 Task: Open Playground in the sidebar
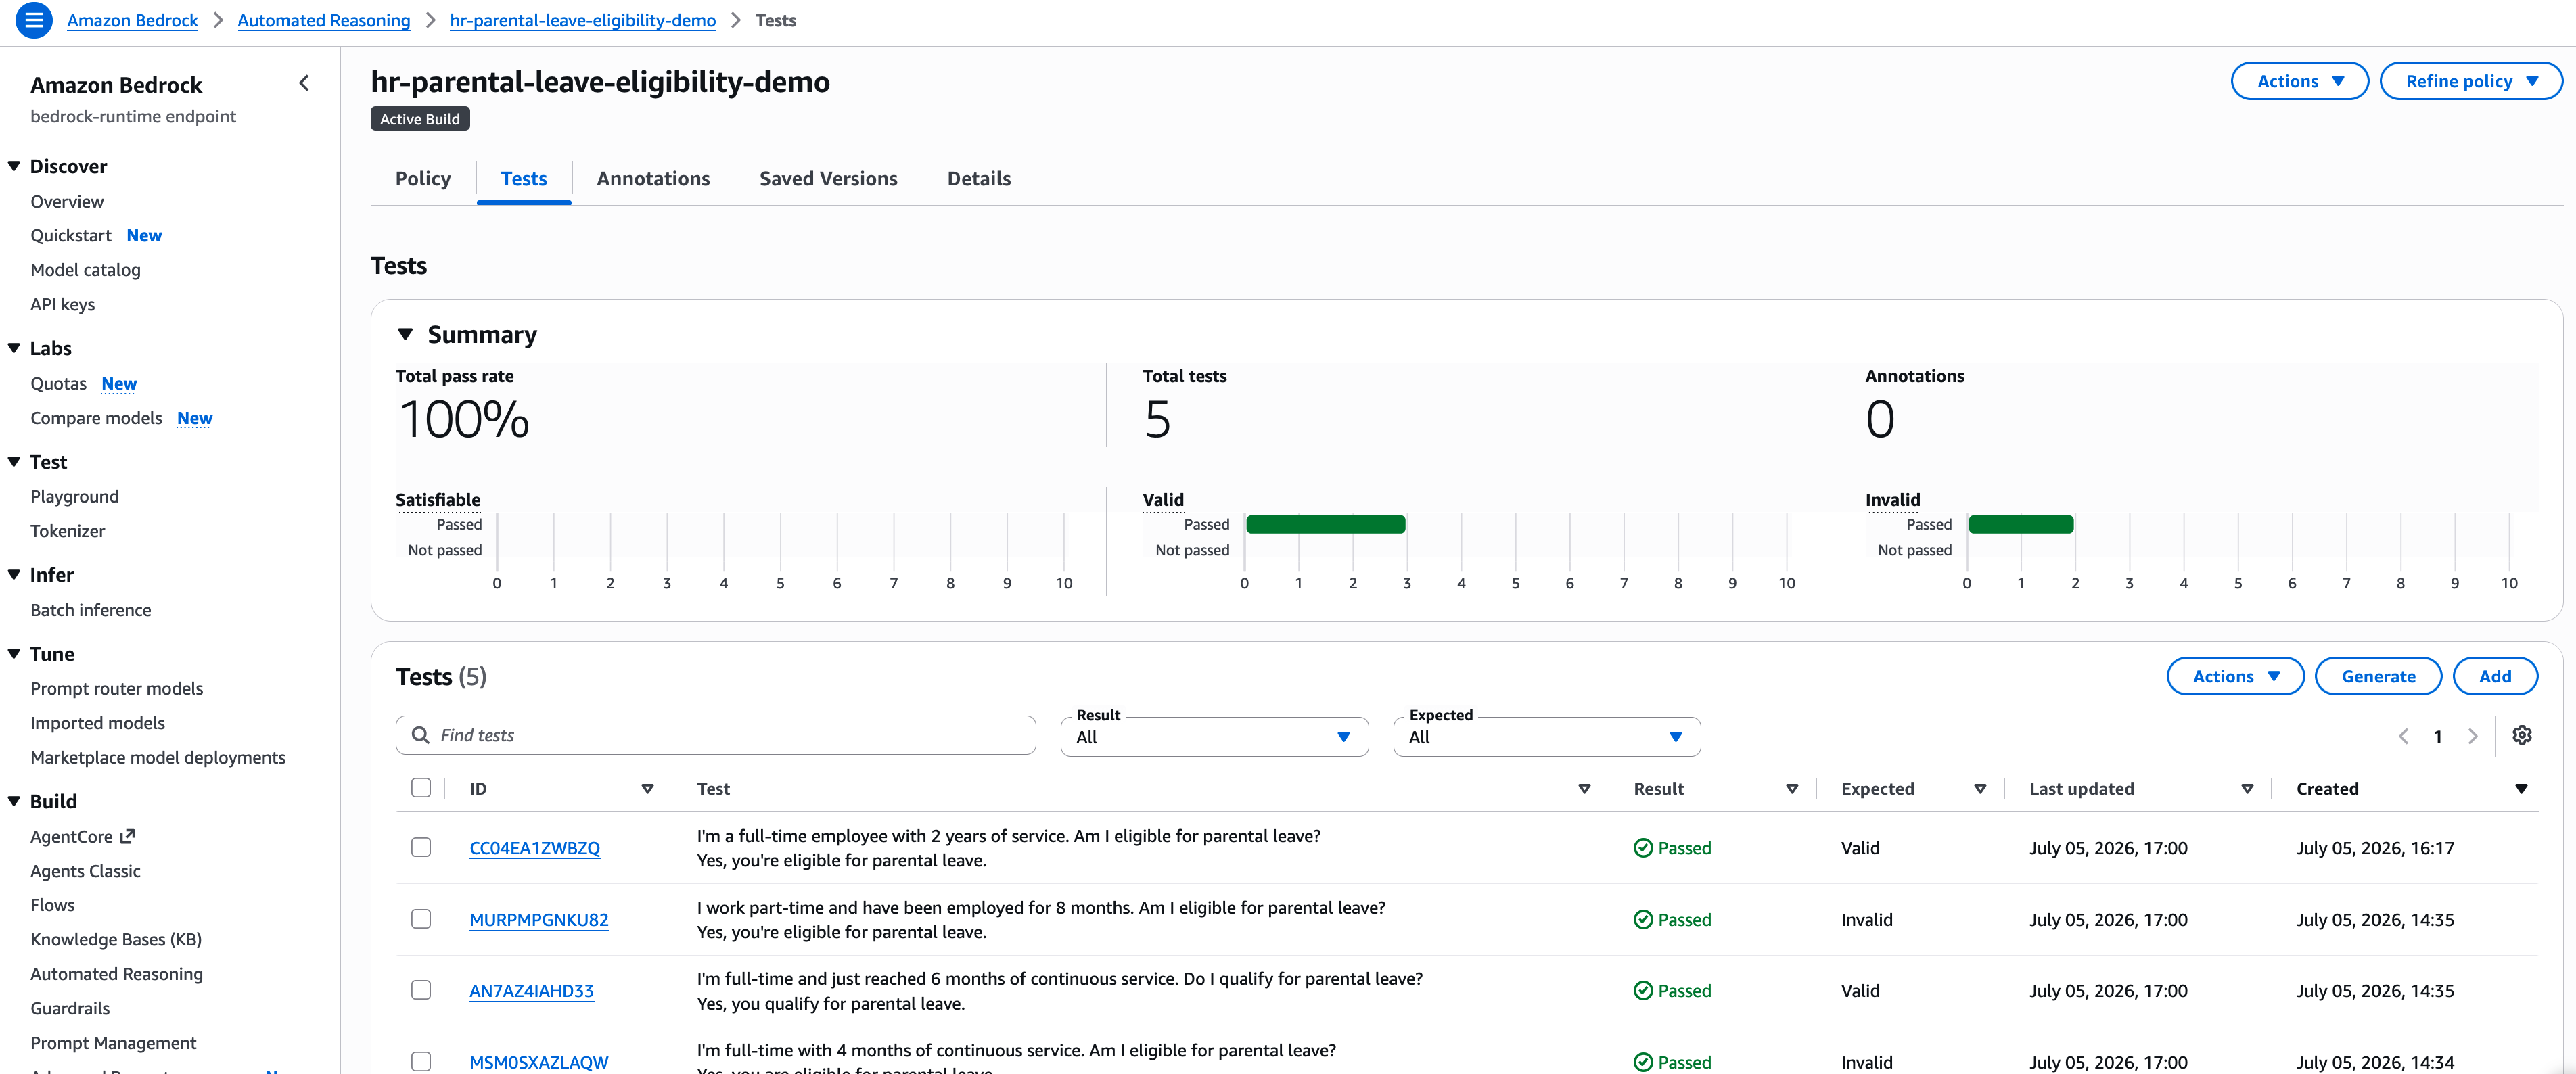pyautogui.click(x=74, y=496)
